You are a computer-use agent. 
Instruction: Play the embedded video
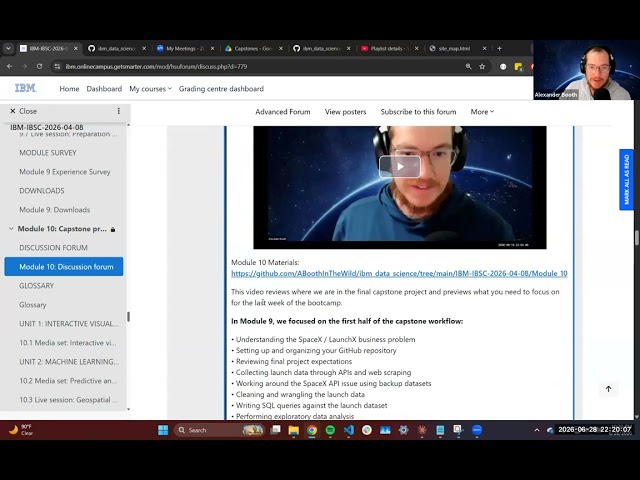(400, 167)
